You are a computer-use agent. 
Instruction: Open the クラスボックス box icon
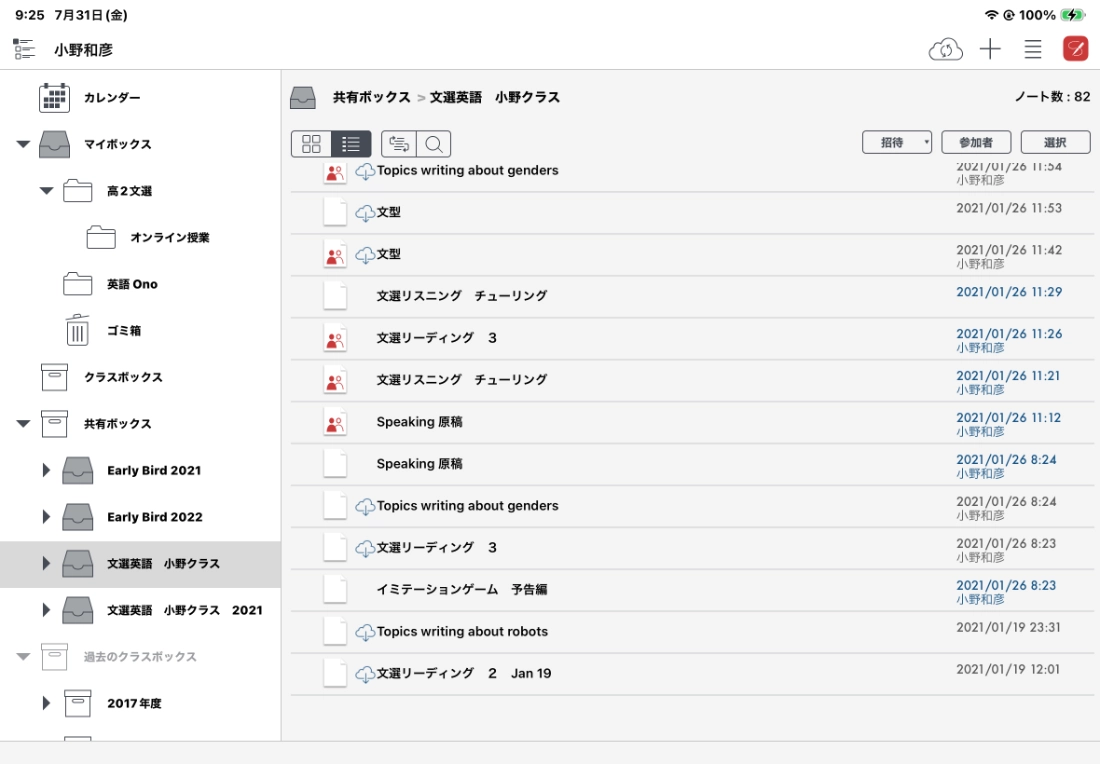(x=54, y=377)
